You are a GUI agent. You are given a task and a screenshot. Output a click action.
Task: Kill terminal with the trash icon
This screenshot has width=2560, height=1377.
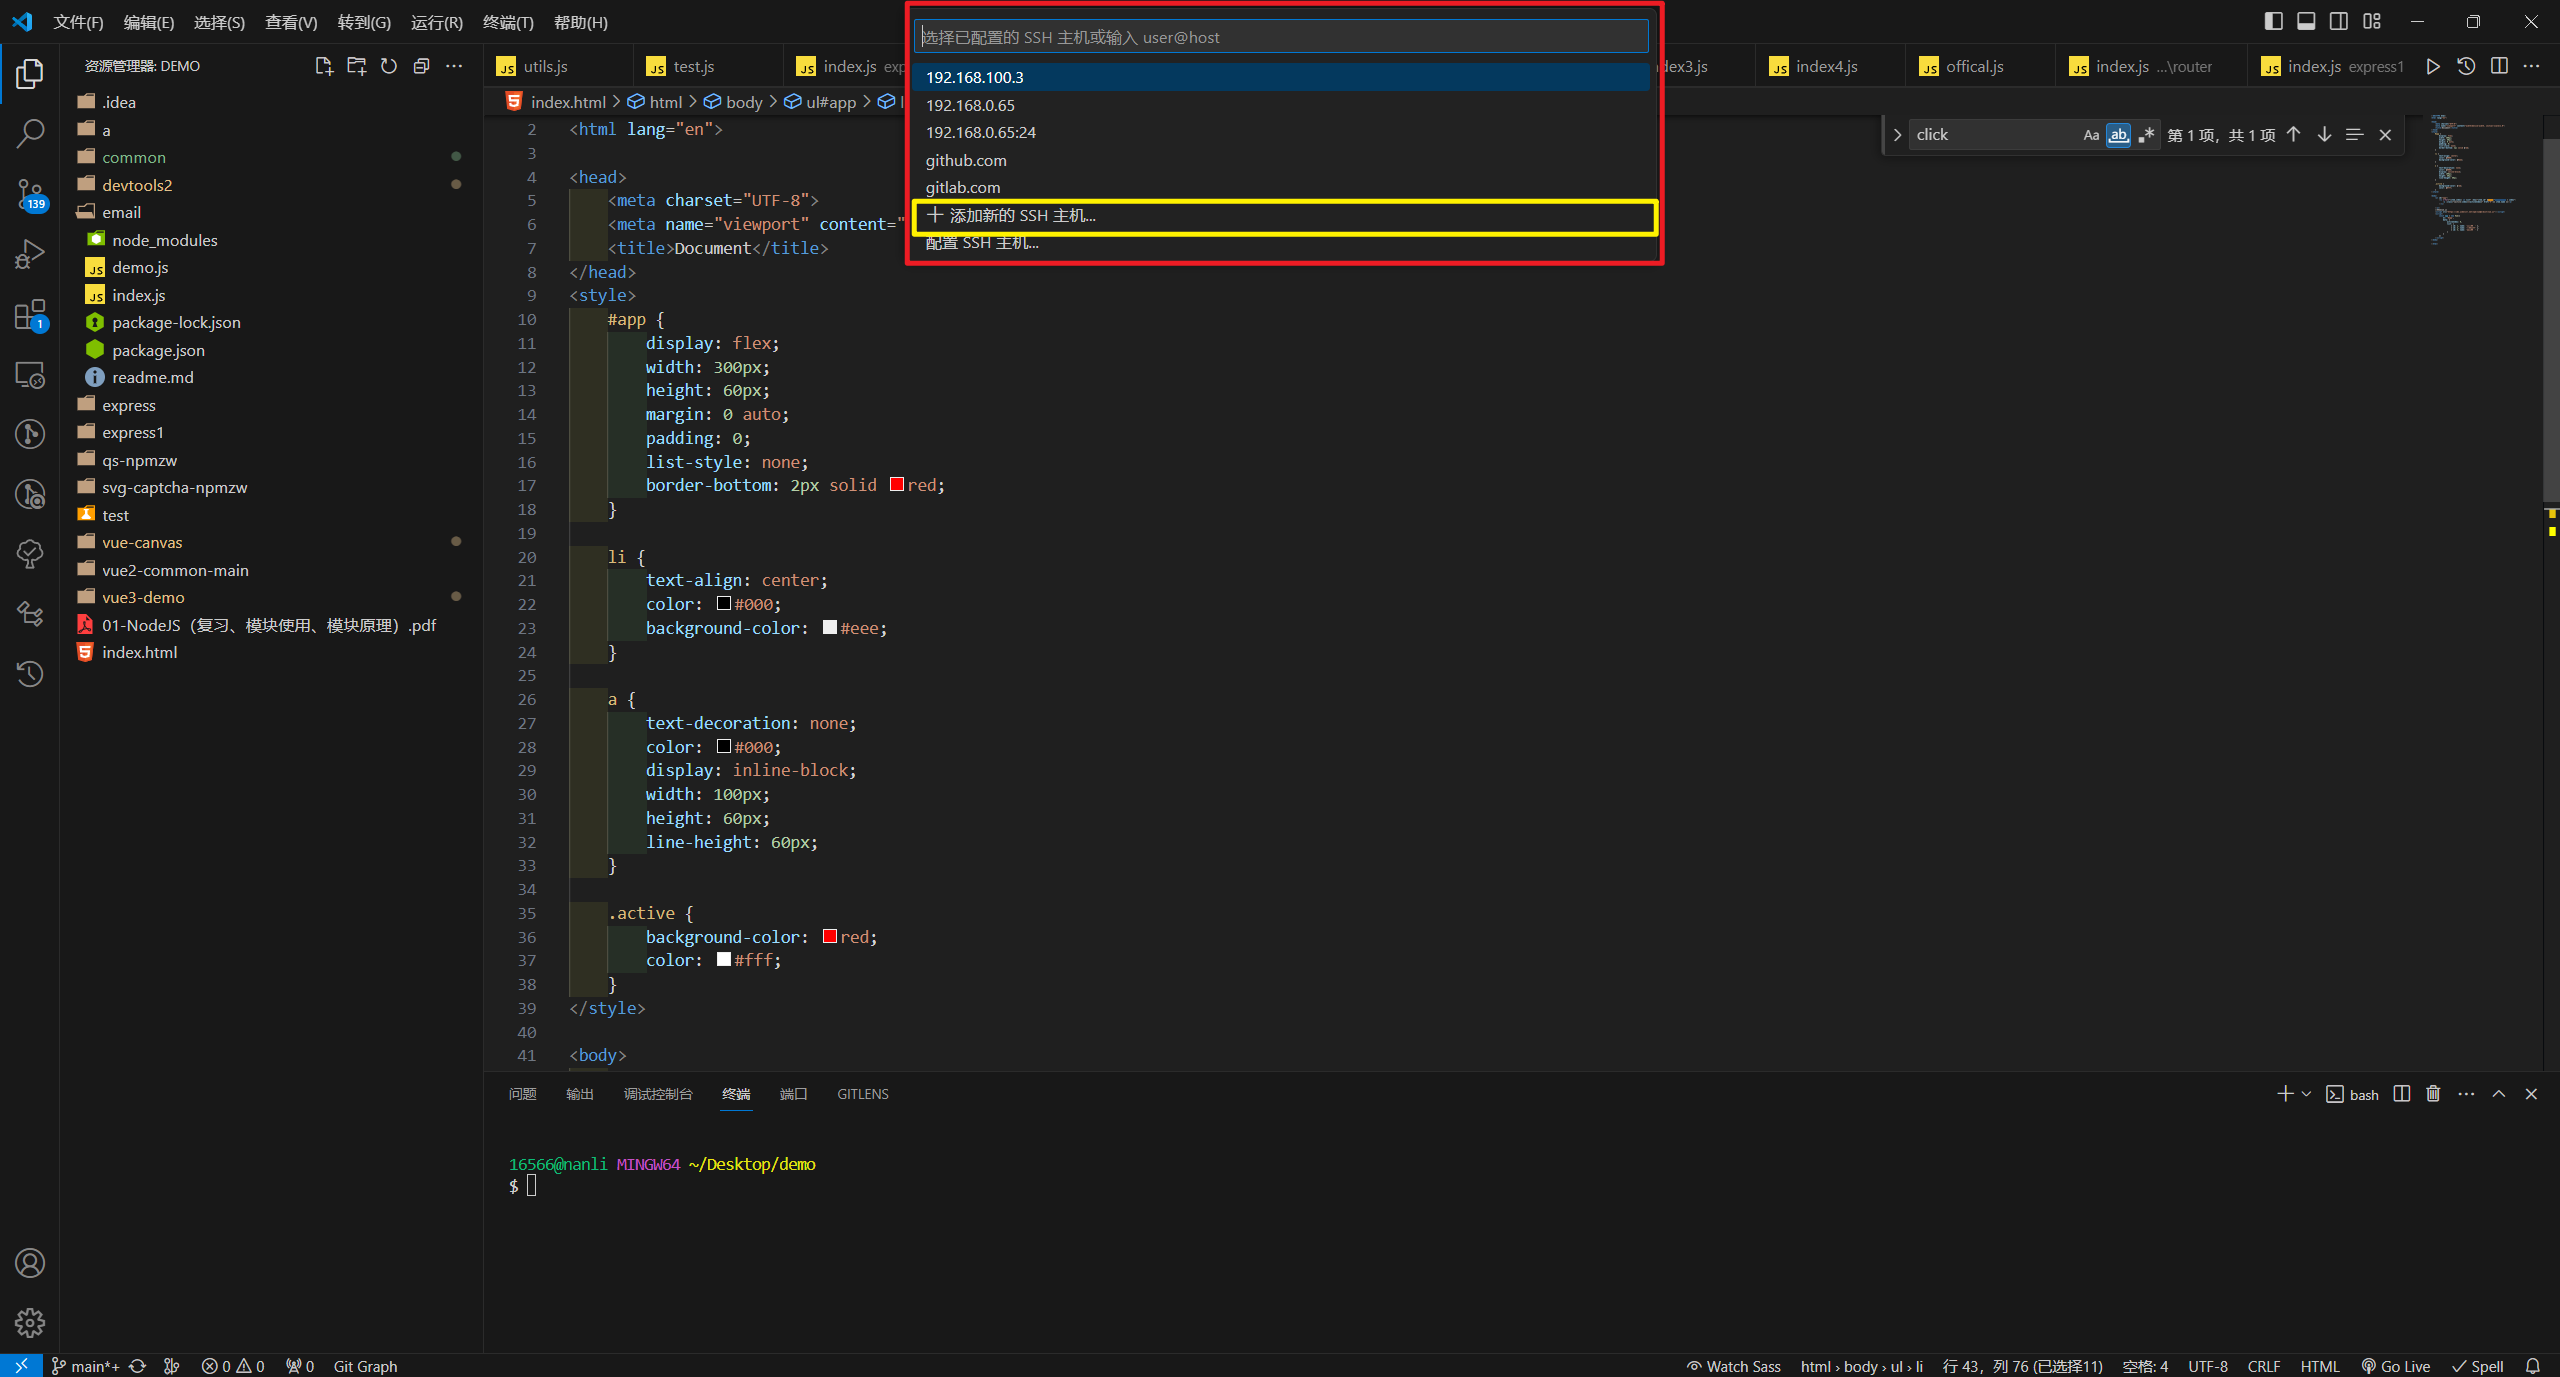pyautogui.click(x=2433, y=1094)
